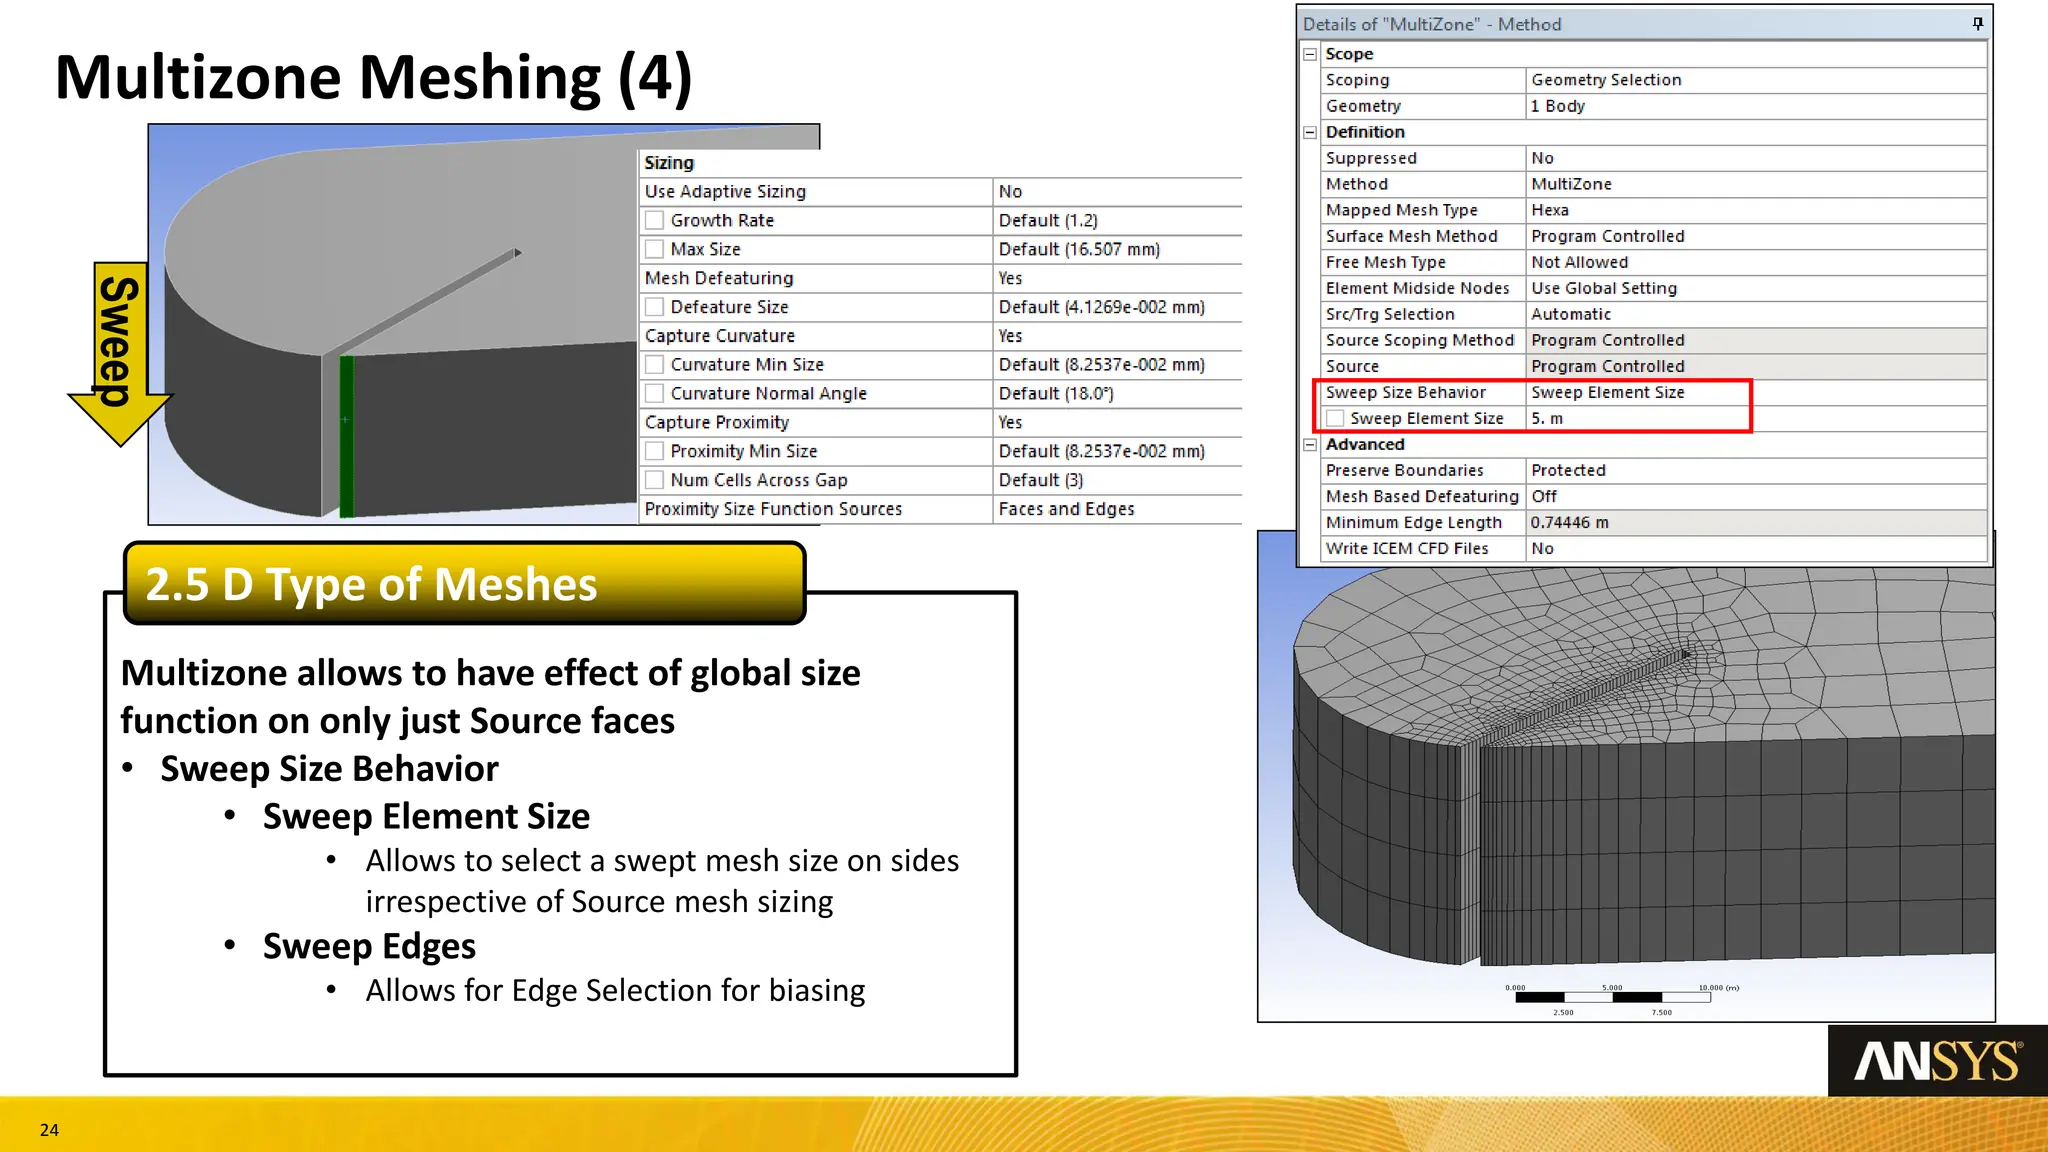Change Write ICEM CFD Files value
This screenshot has height=1152, width=2048.
pos(1755,549)
